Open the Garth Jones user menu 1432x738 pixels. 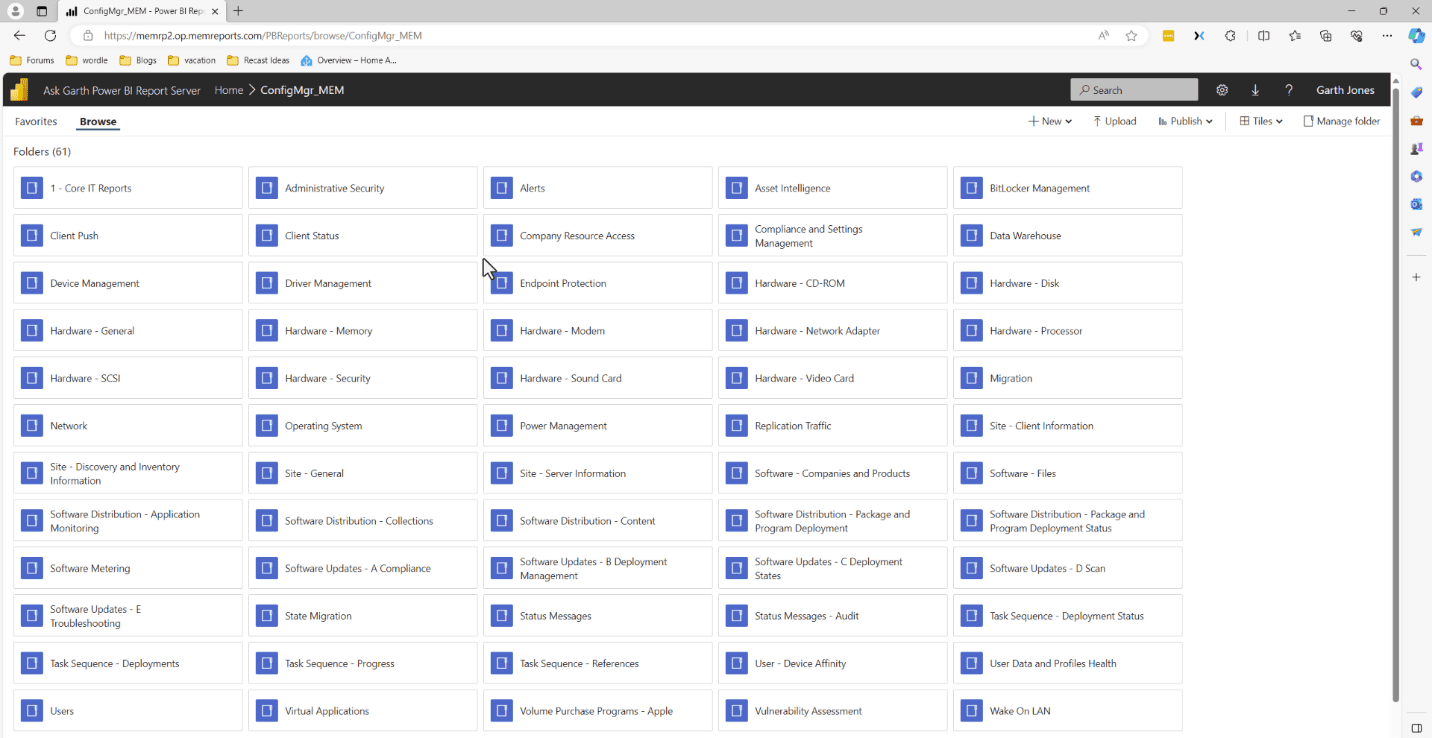coord(1345,90)
